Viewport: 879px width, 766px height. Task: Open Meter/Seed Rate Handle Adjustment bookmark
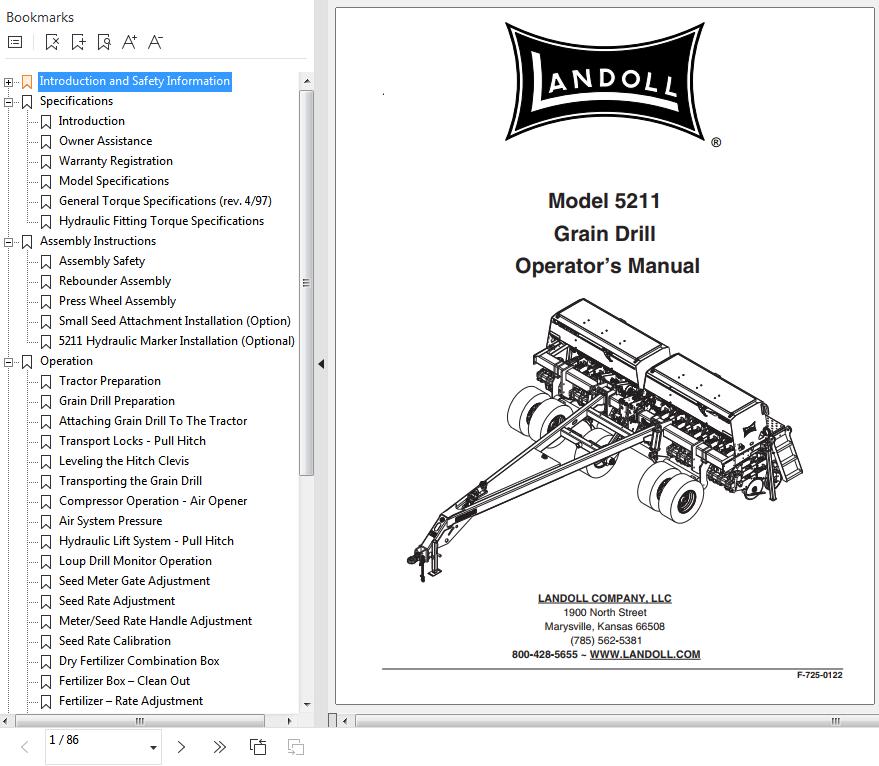tap(155, 621)
